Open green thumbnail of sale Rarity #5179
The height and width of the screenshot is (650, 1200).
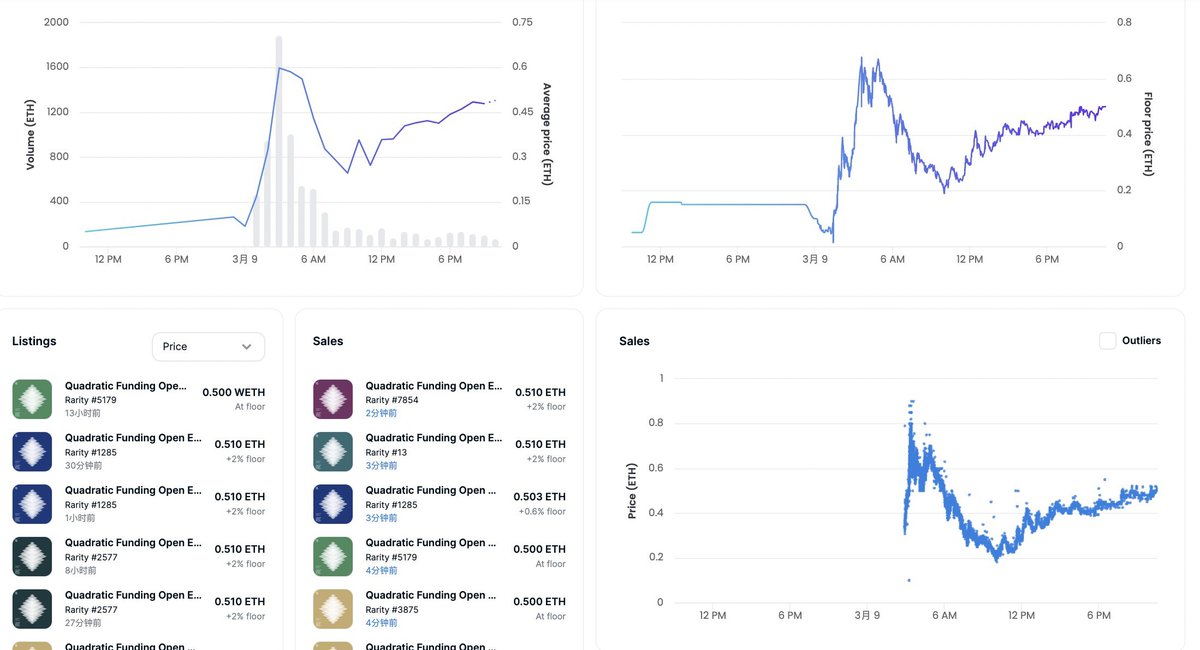333,556
